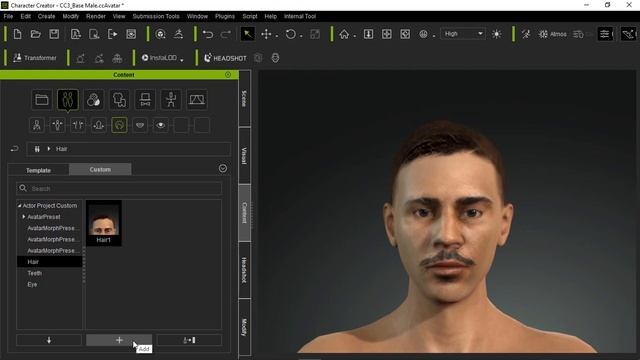
Task: Click the Add plus button
Action: [119, 340]
